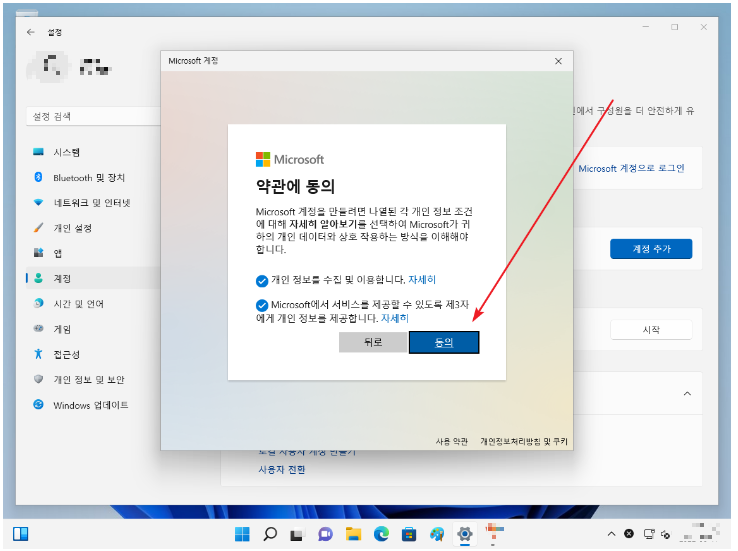Image resolution: width=738 pixels, height=551 pixels.
Task: Click the 시작 button in Settings
Action: pyautogui.click(x=651, y=330)
